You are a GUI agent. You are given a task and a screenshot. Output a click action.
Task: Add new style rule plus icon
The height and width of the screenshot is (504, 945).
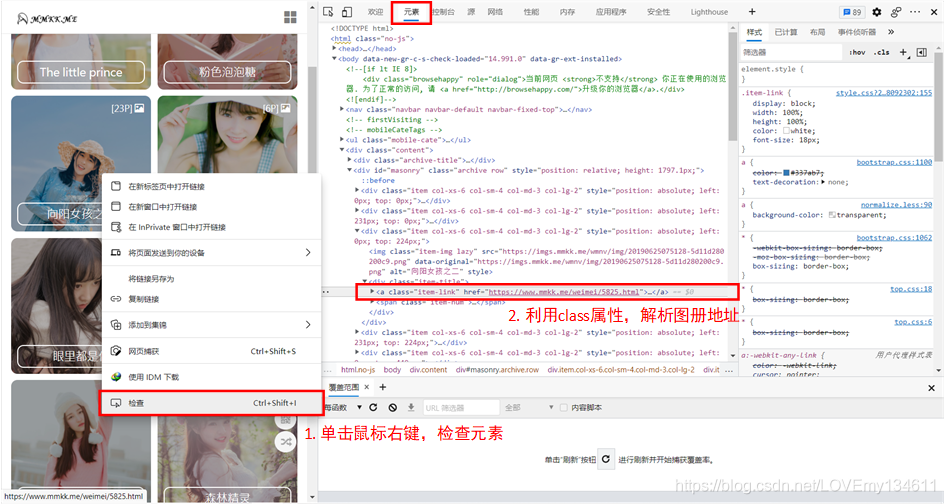click(x=903, y=52)
